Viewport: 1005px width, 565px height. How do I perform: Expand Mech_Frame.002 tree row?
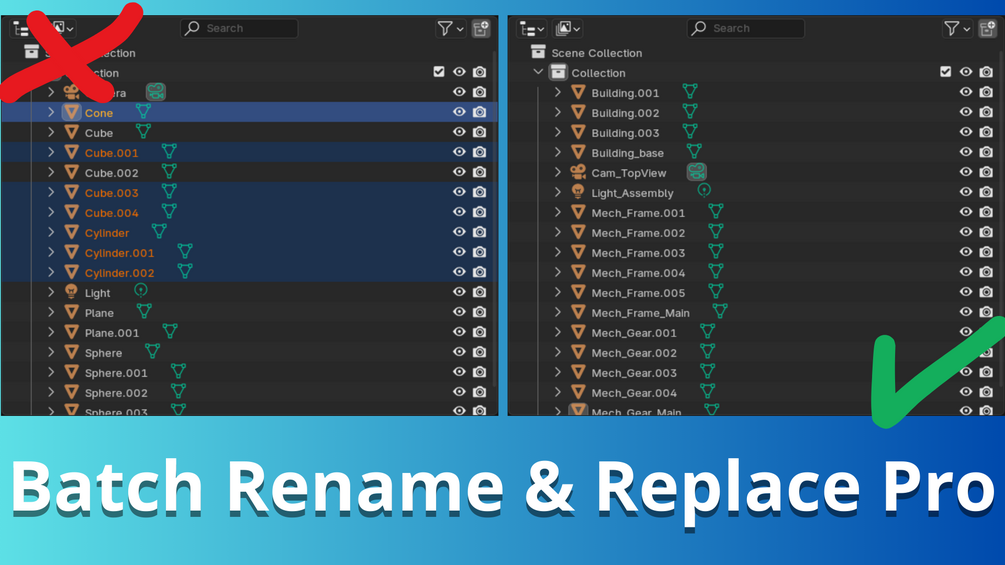coord(558,233)
